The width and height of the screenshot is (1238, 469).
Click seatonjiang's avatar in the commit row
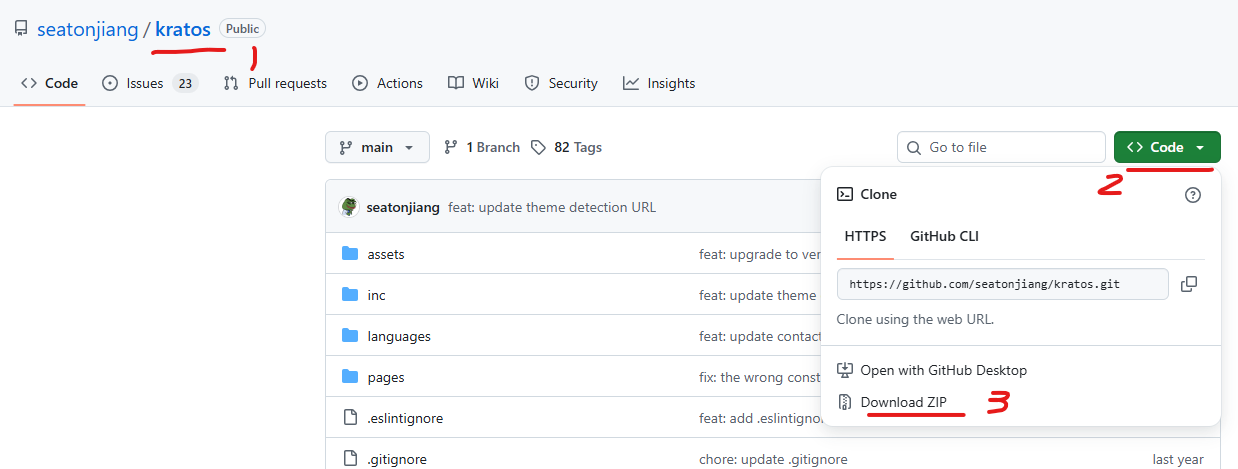[x=349, y=207]
